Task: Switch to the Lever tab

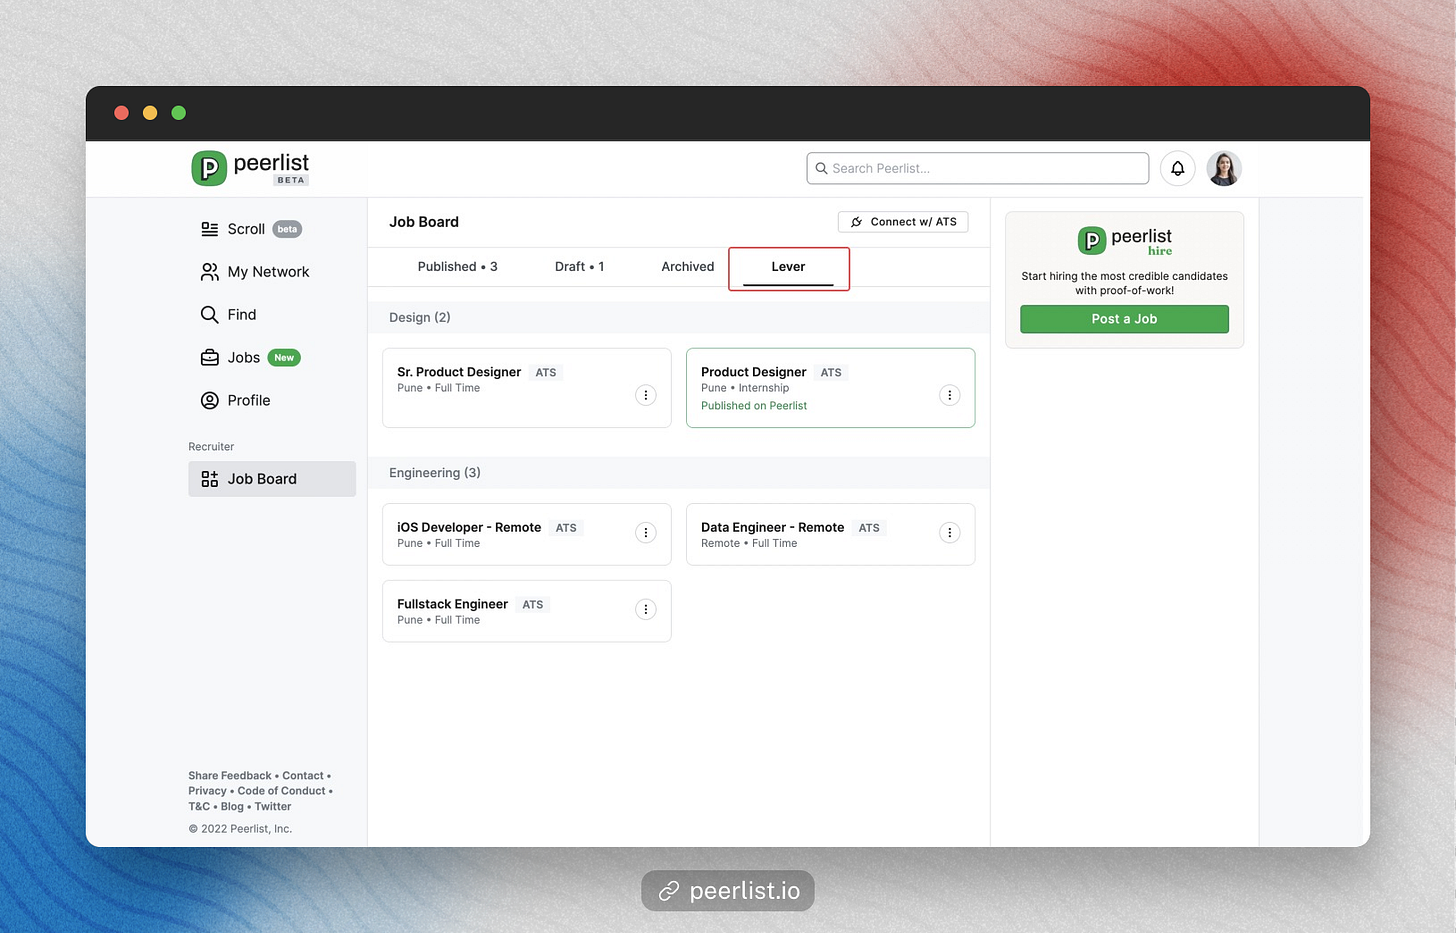Action: coord(788,267)
